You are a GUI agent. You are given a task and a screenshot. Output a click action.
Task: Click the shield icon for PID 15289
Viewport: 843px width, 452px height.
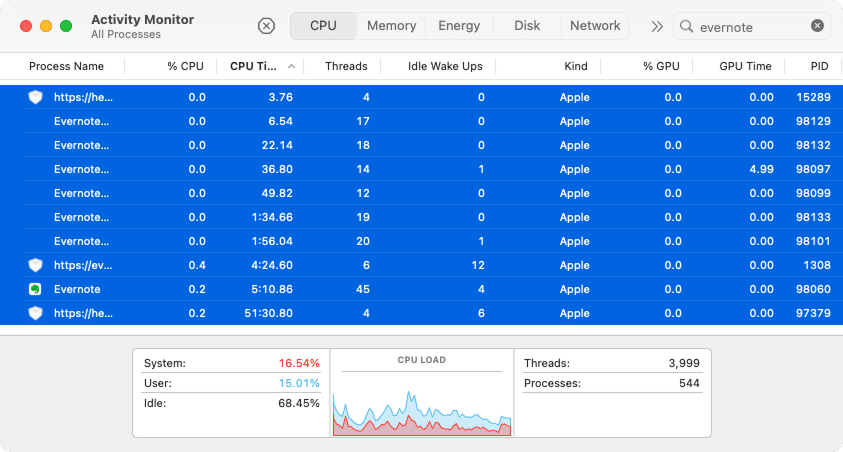pos(35,97)
